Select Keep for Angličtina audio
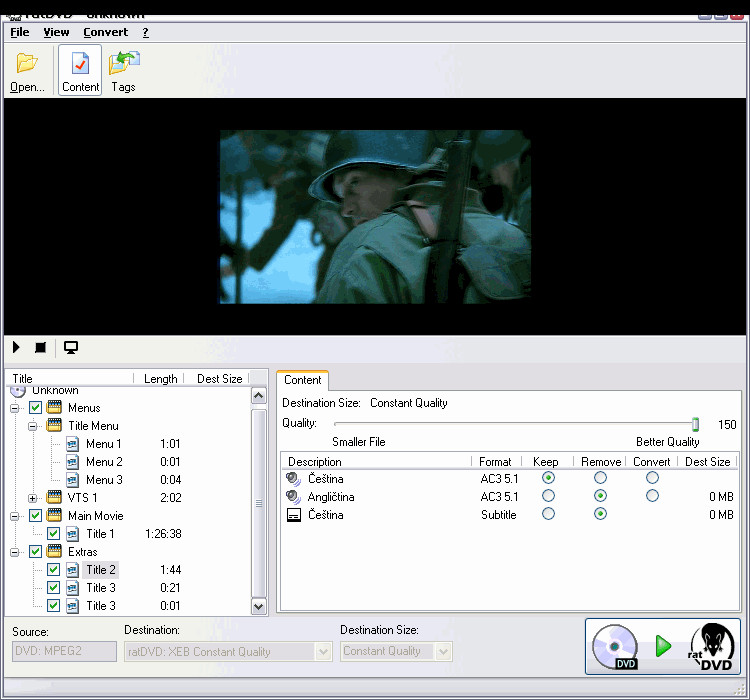 pos(548,496)
